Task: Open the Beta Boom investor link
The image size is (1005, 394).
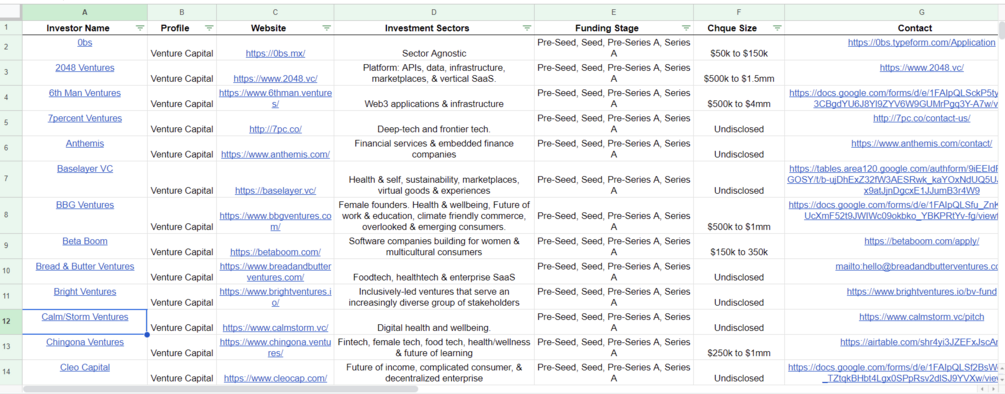Action: coord(85,241)
